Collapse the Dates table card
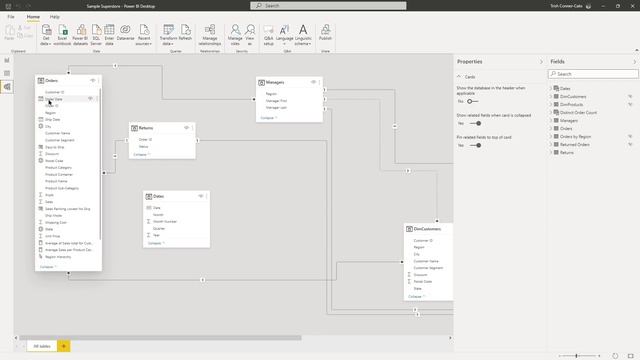Screen dimensions: 640x360 (156, 243)
